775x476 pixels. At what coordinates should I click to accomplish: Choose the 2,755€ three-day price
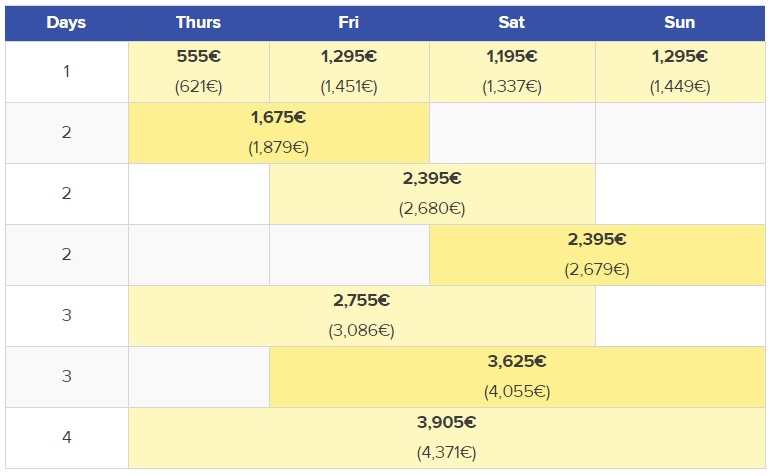(x=361, y=301)
